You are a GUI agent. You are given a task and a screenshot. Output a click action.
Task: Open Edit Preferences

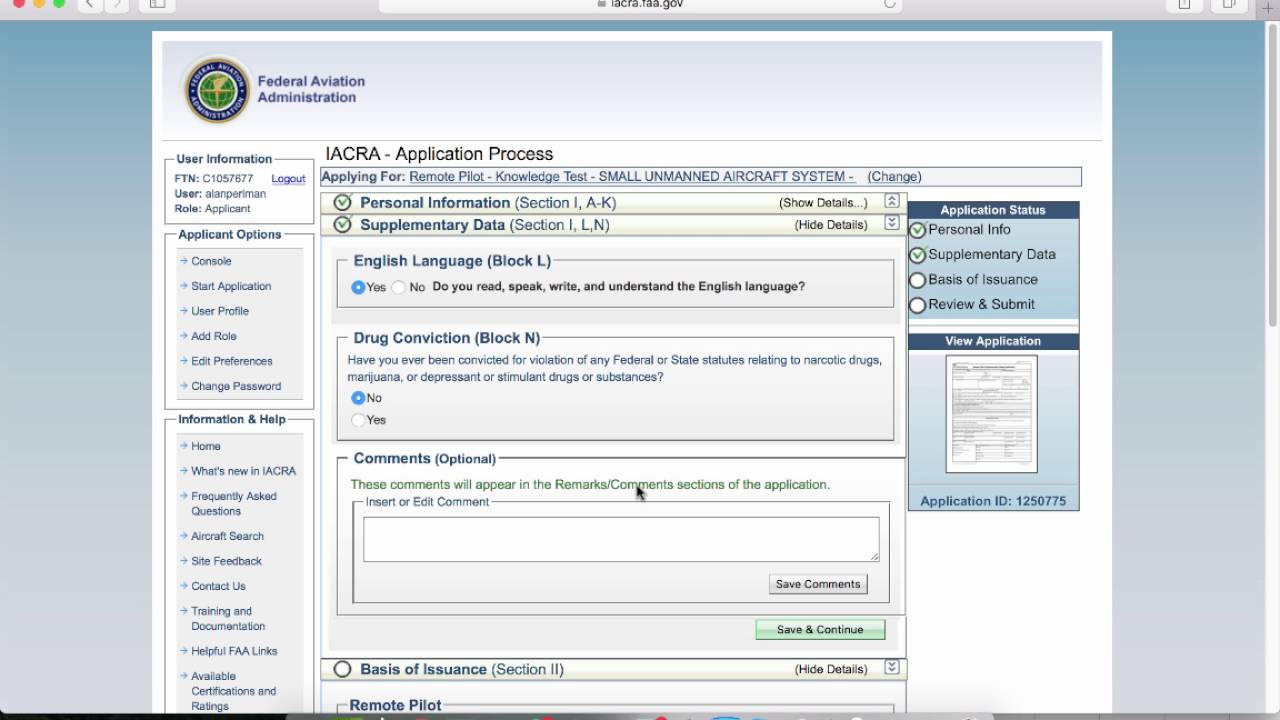point(232,361)
